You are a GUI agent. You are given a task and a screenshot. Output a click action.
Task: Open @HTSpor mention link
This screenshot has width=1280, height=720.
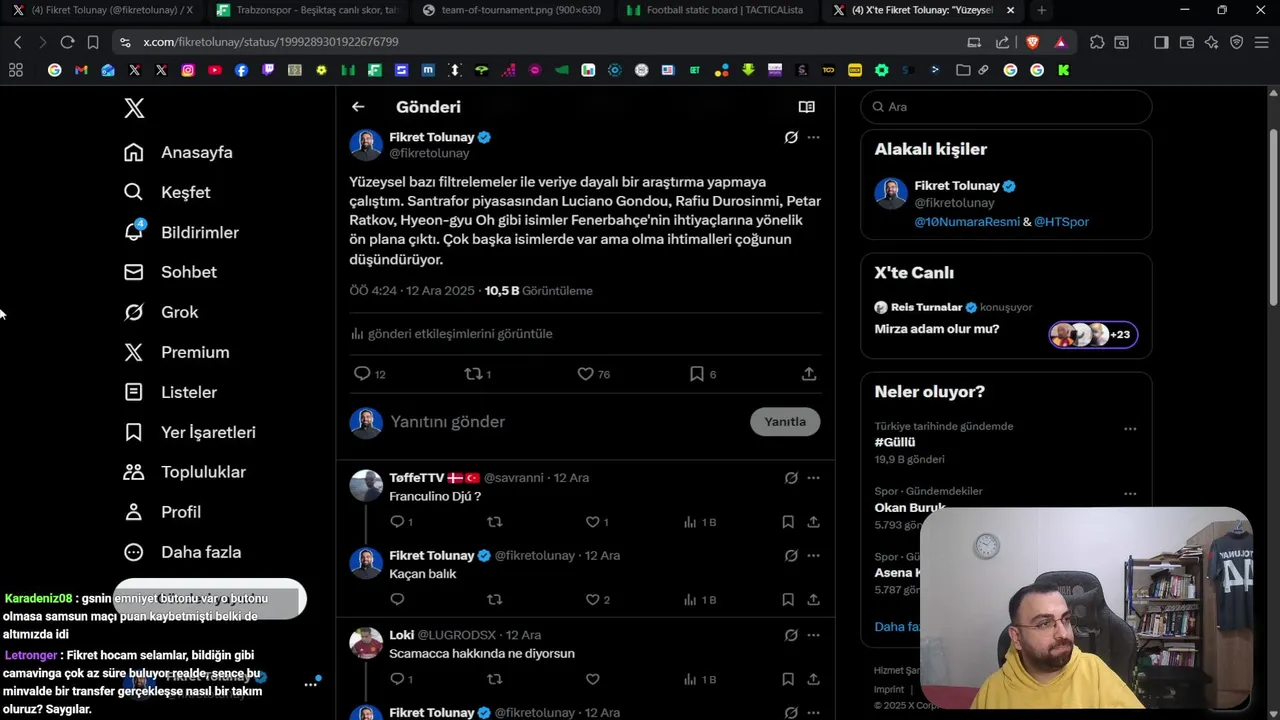(x=1061, y=222)
